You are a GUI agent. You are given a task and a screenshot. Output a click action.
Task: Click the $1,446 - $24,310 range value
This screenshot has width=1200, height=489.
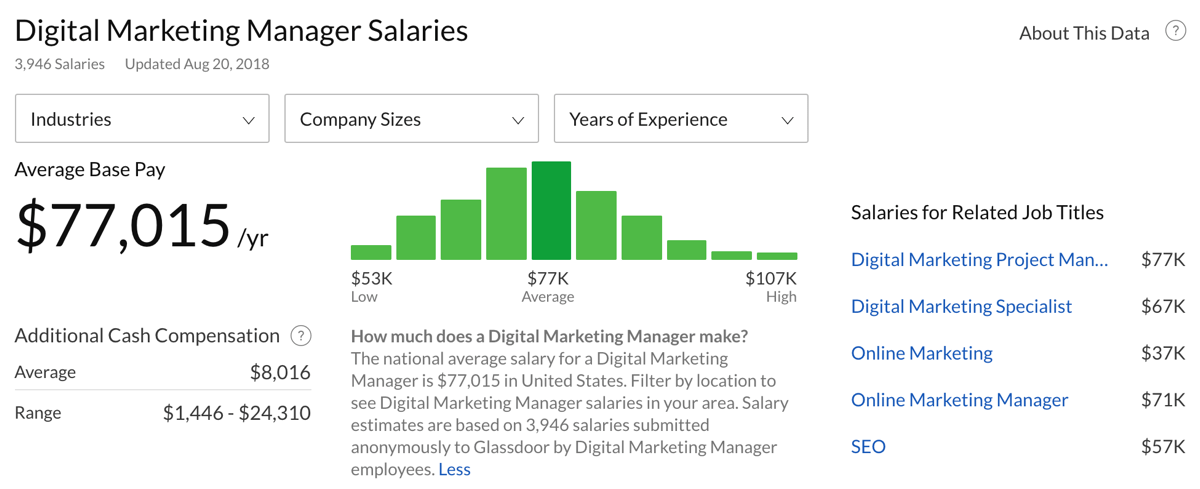pyautogui.click(x=236, y=413)
